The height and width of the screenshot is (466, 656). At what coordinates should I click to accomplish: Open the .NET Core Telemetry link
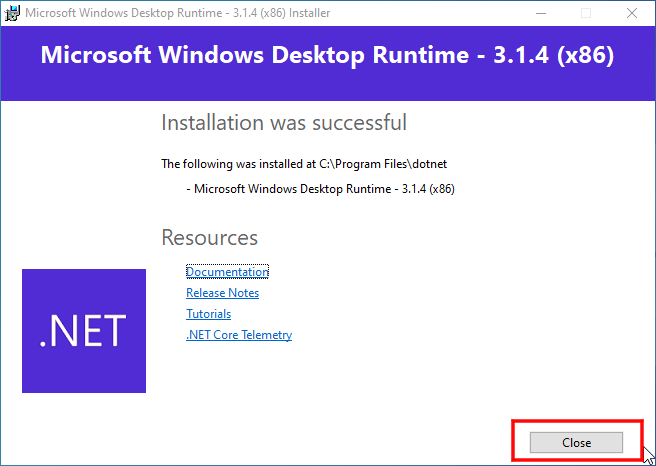(239, 335)
